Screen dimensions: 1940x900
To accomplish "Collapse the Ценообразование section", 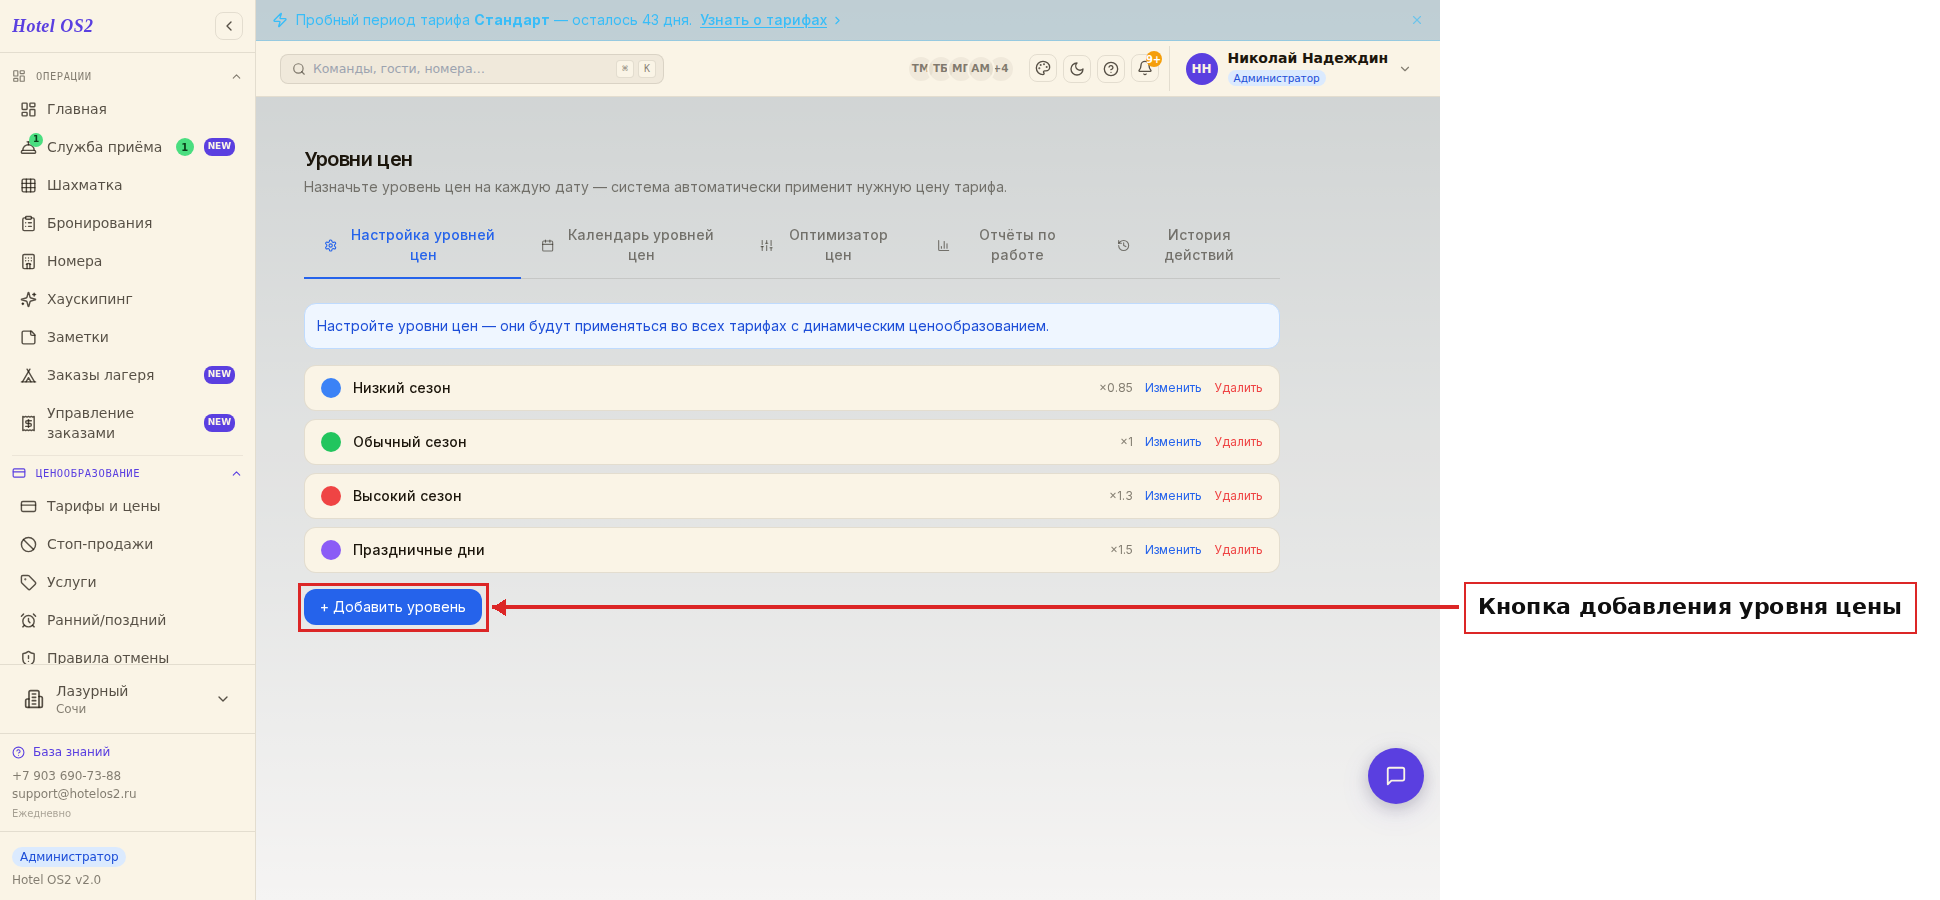I will click(236, 473).
